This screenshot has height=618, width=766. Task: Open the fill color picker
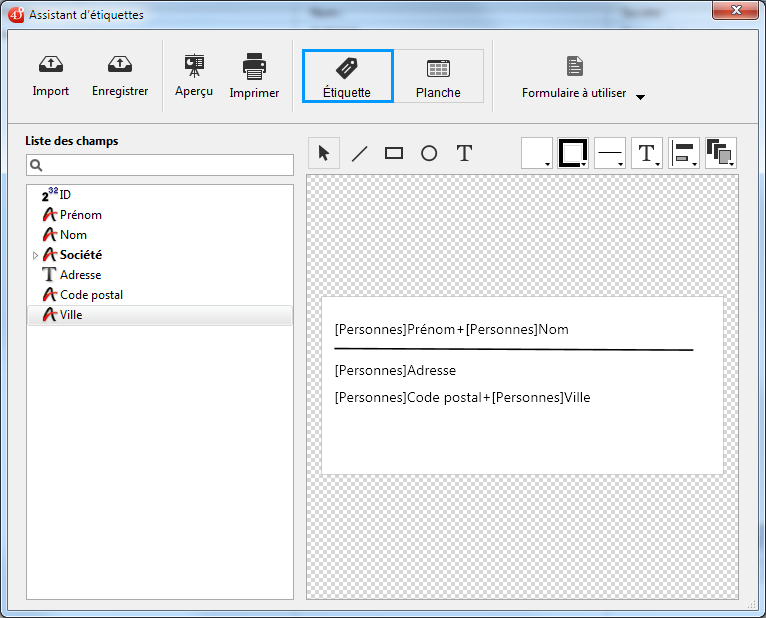[537, 153]
